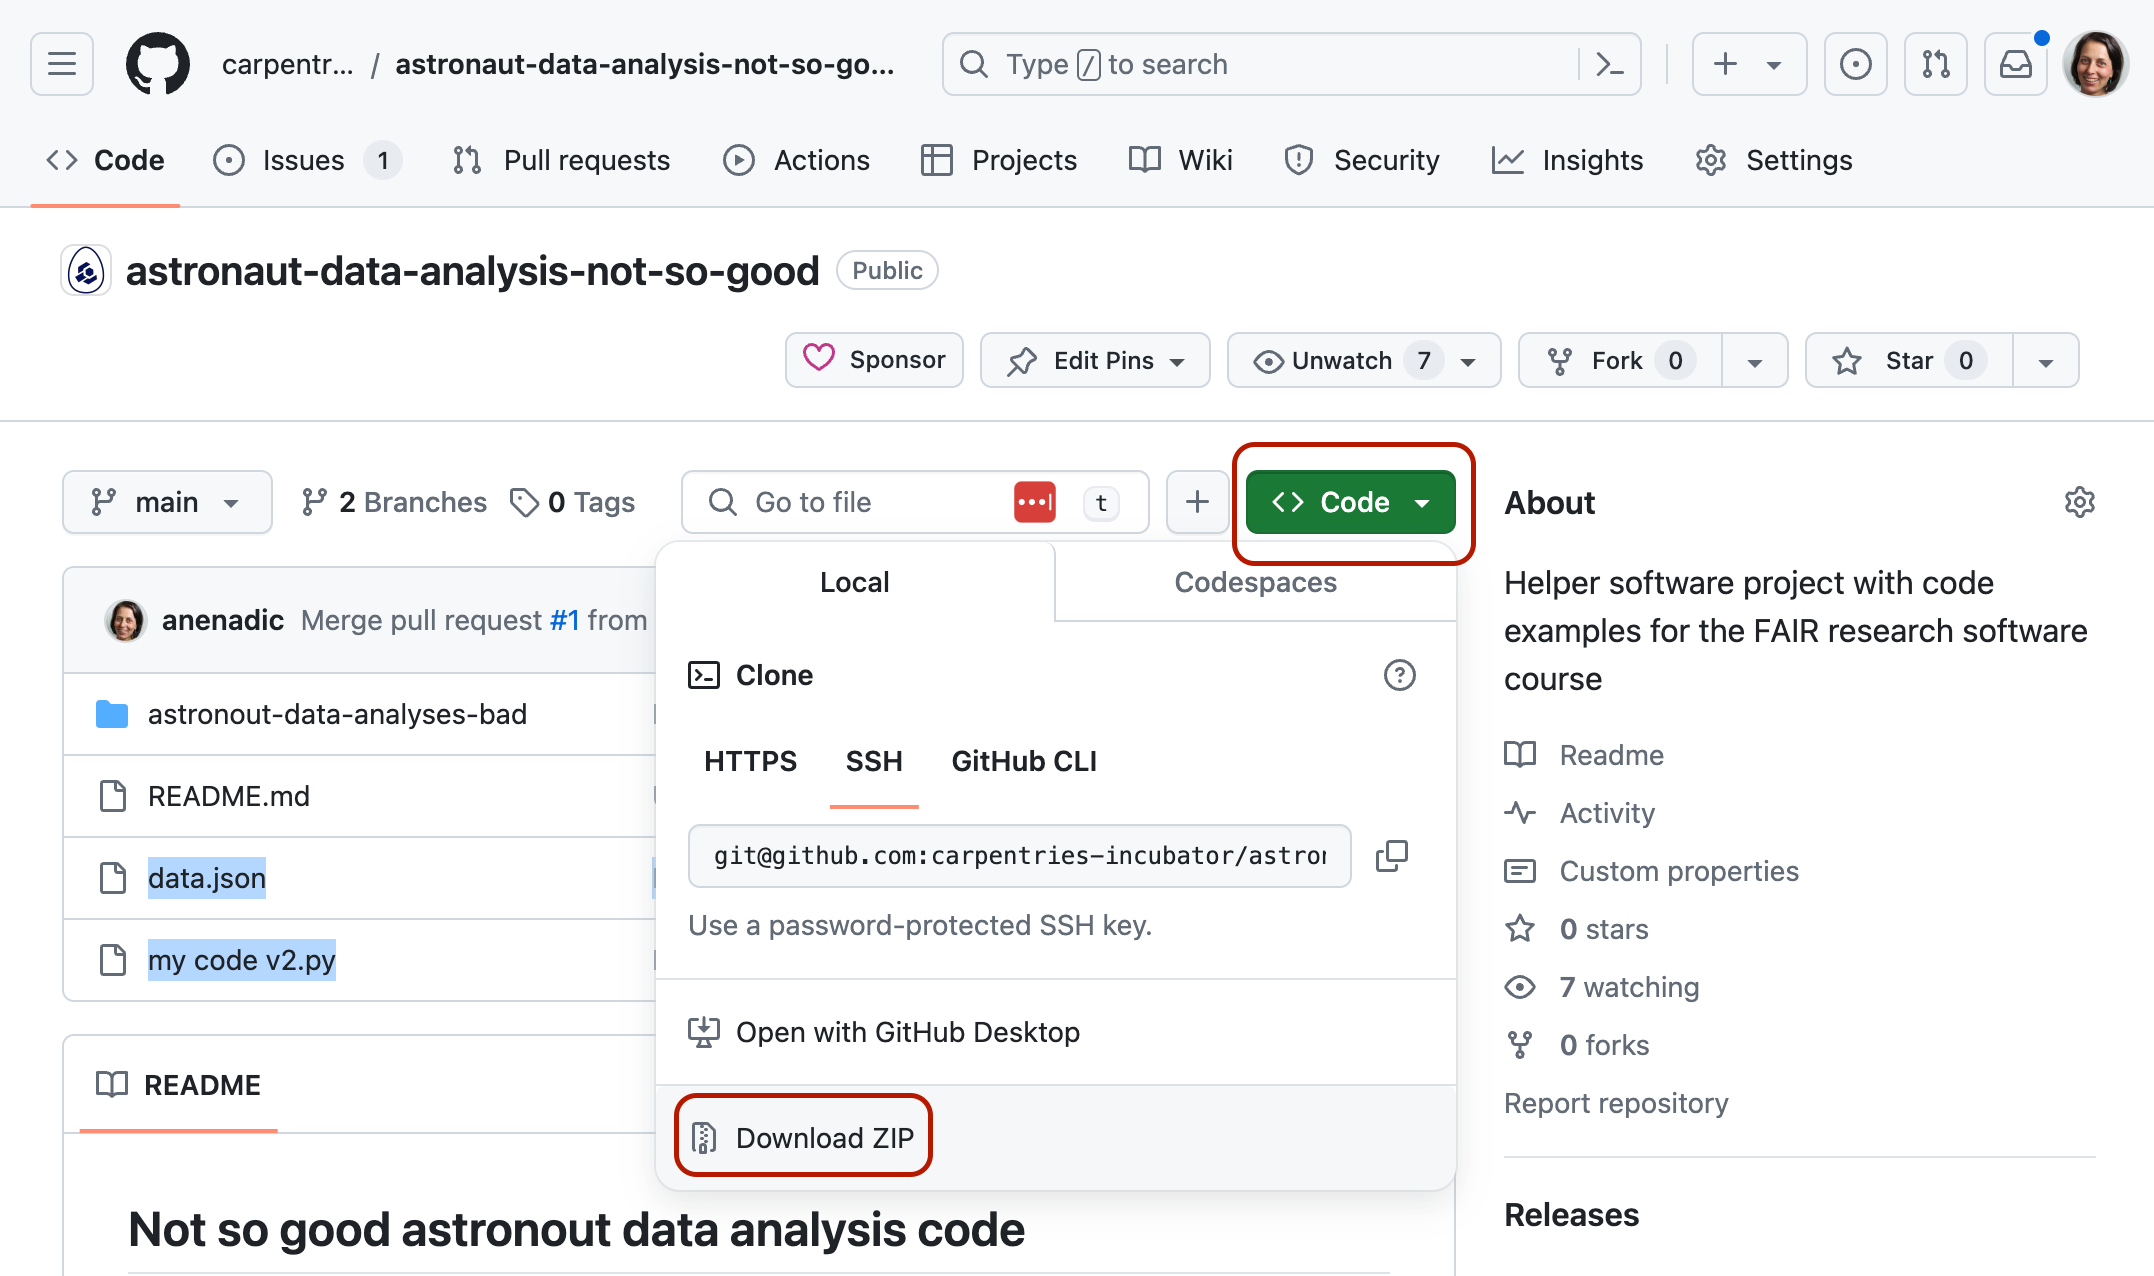This screenshot has width=2154, height=1276.
Task: Open the Wiki tab
Action: click(1181, 160)
